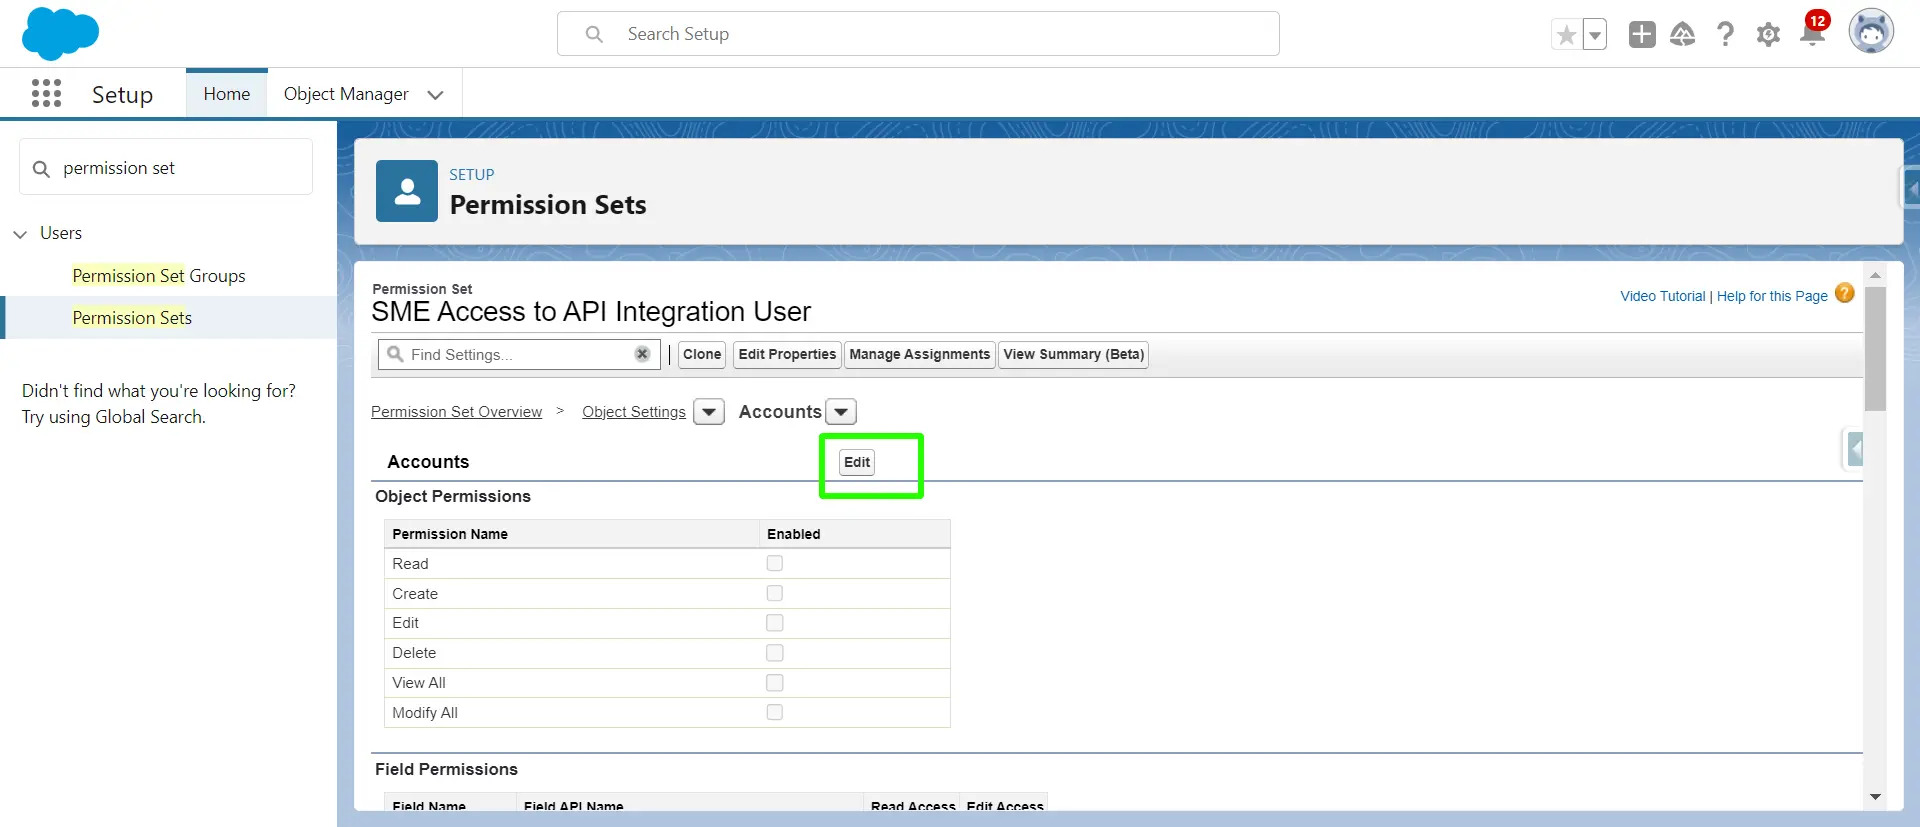Screen dimensions: 1920x827
Task: Open the Salesforce Help question mark
Action: 1725,35
